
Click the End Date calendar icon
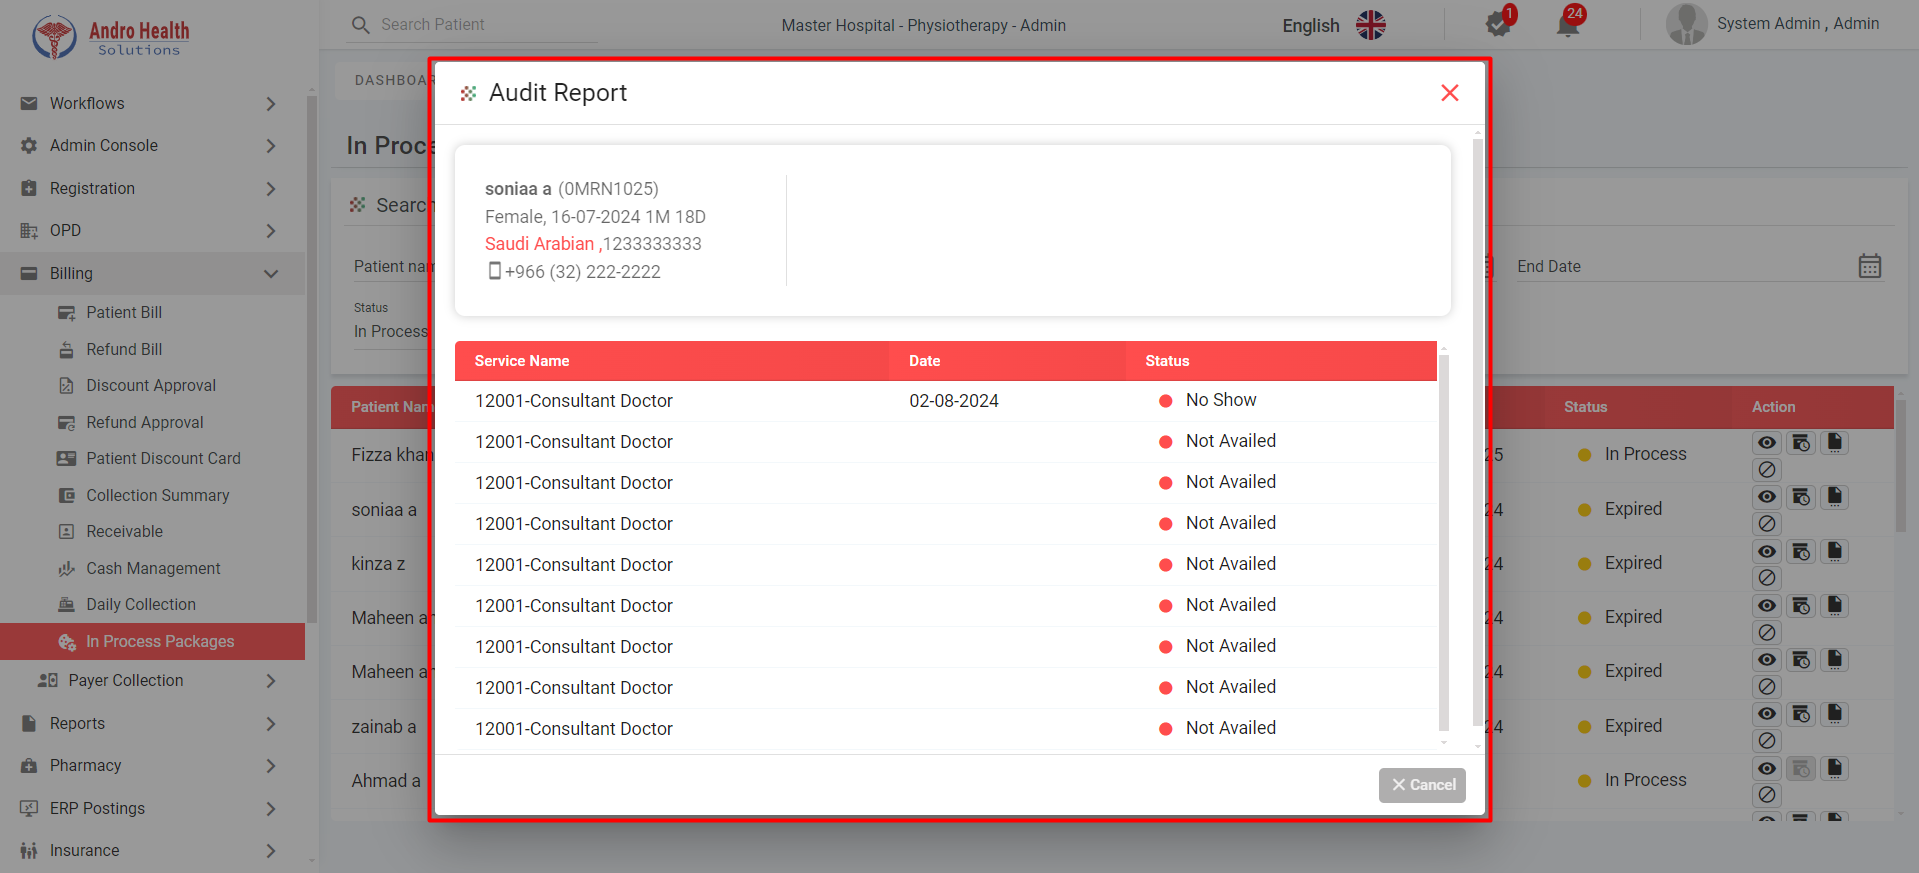coord(1869,266)
